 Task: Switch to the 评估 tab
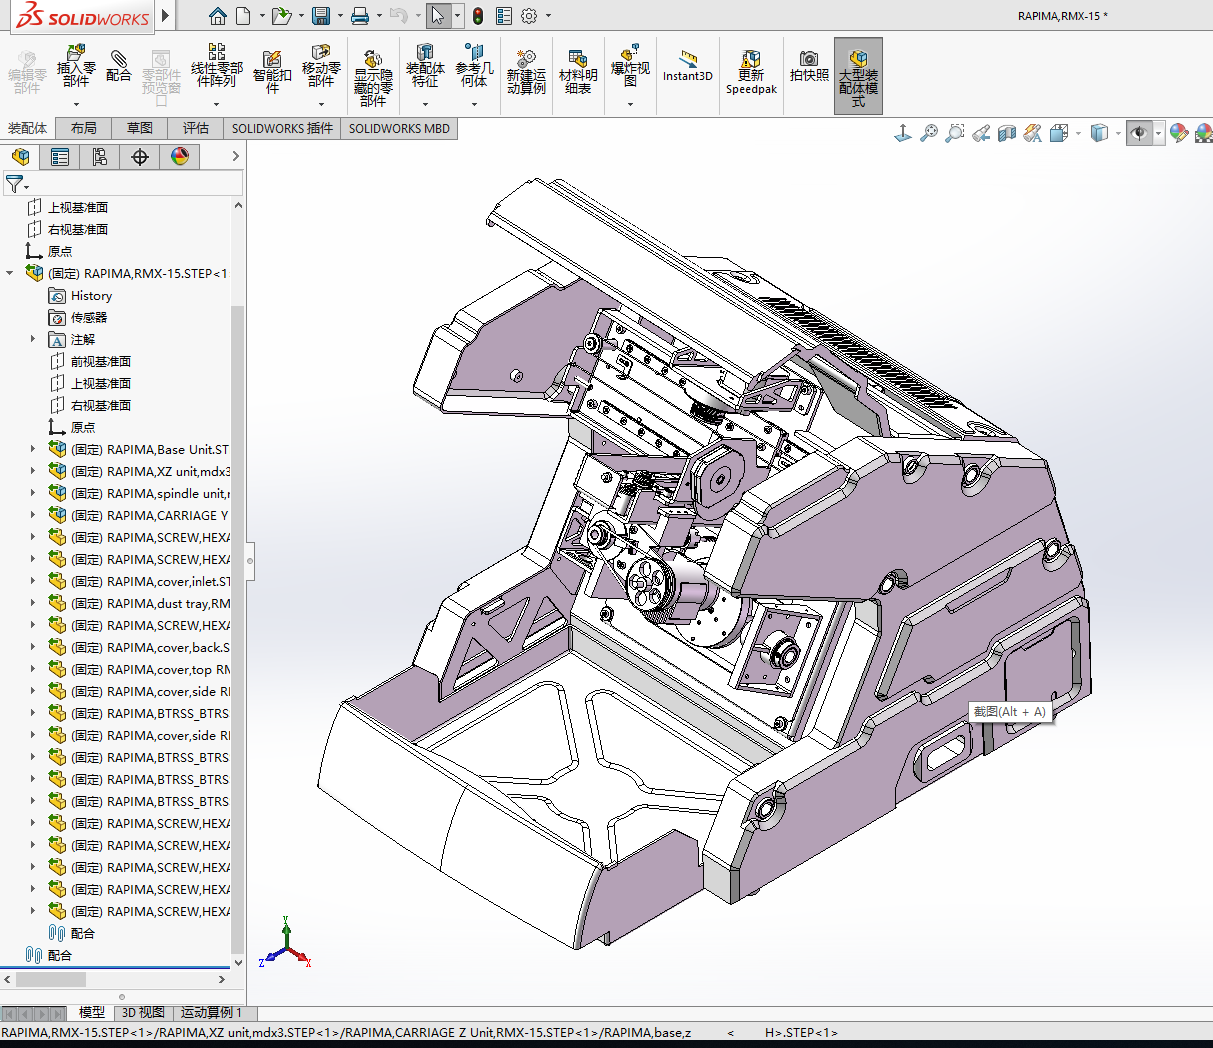click(x=196, y=128)
